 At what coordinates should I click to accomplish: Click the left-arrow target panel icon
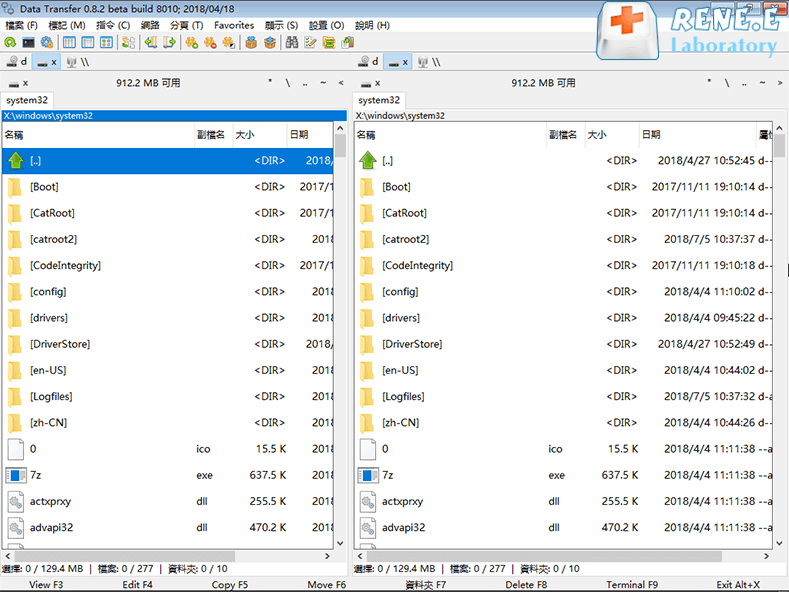tap(151, 43)
